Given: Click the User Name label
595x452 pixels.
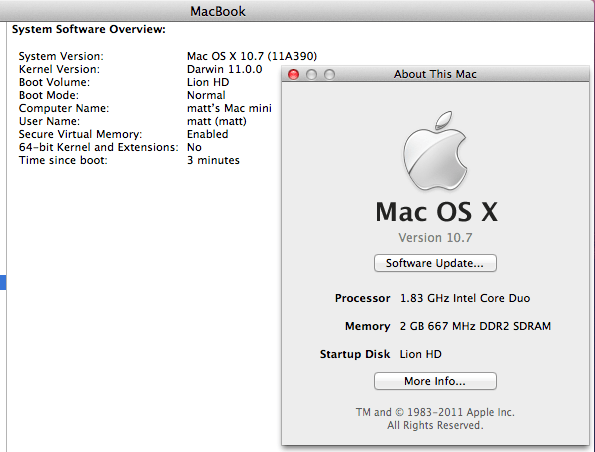Looking at the screenshot, I should [49, 121].
